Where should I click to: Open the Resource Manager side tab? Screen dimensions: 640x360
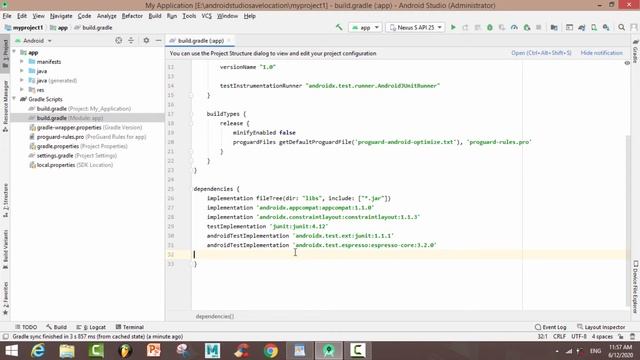pyautogui.click(x=5, y=106)
